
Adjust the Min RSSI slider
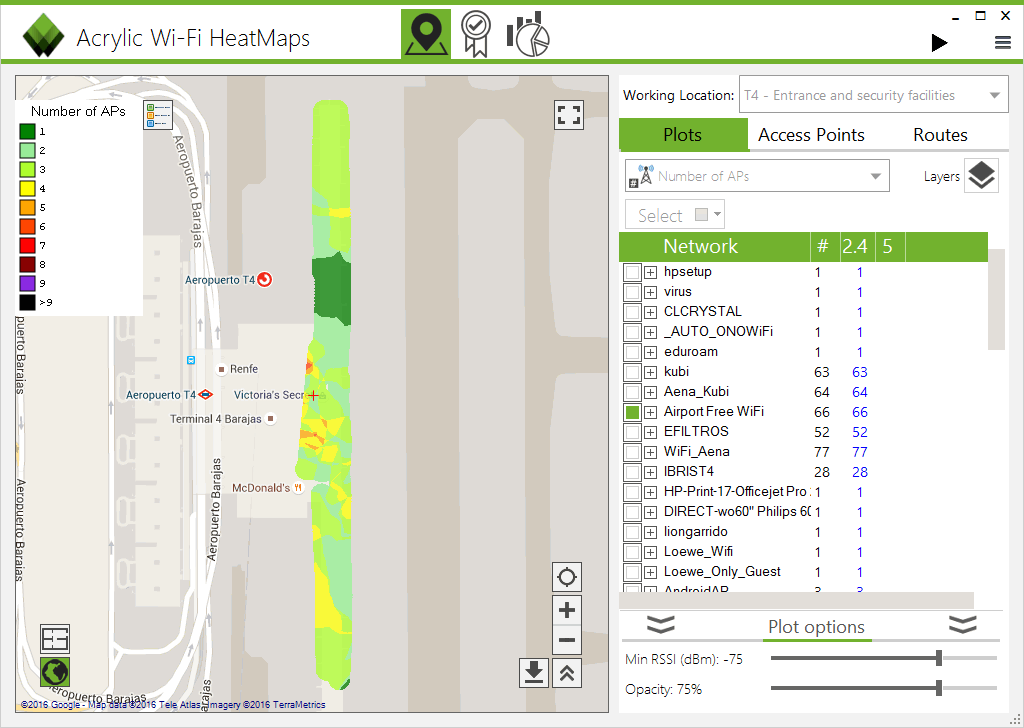pyautogui.click(x=884, y=658)
